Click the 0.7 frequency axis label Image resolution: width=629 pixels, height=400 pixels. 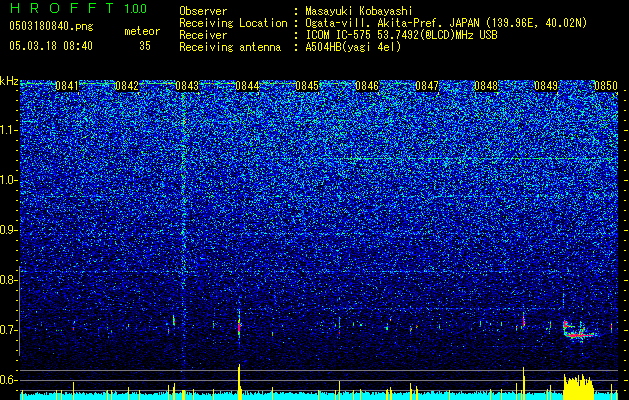(x=8, y=330)
